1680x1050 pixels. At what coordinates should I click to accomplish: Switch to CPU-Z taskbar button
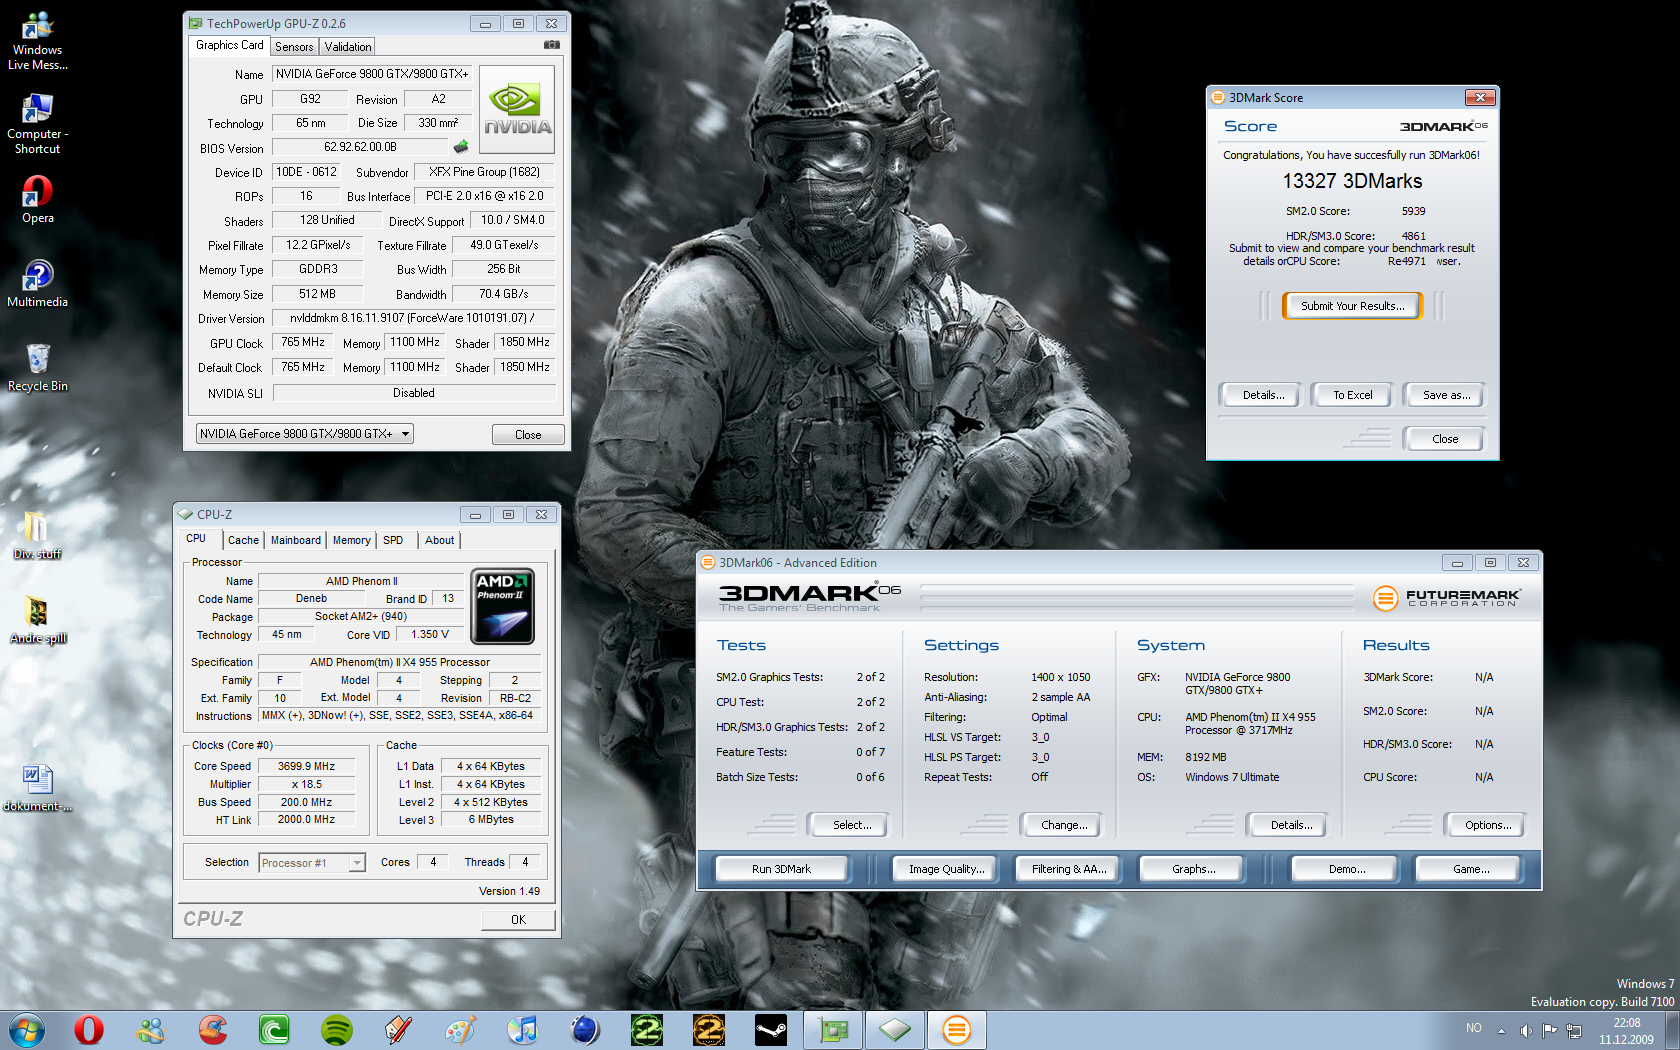895,1030
